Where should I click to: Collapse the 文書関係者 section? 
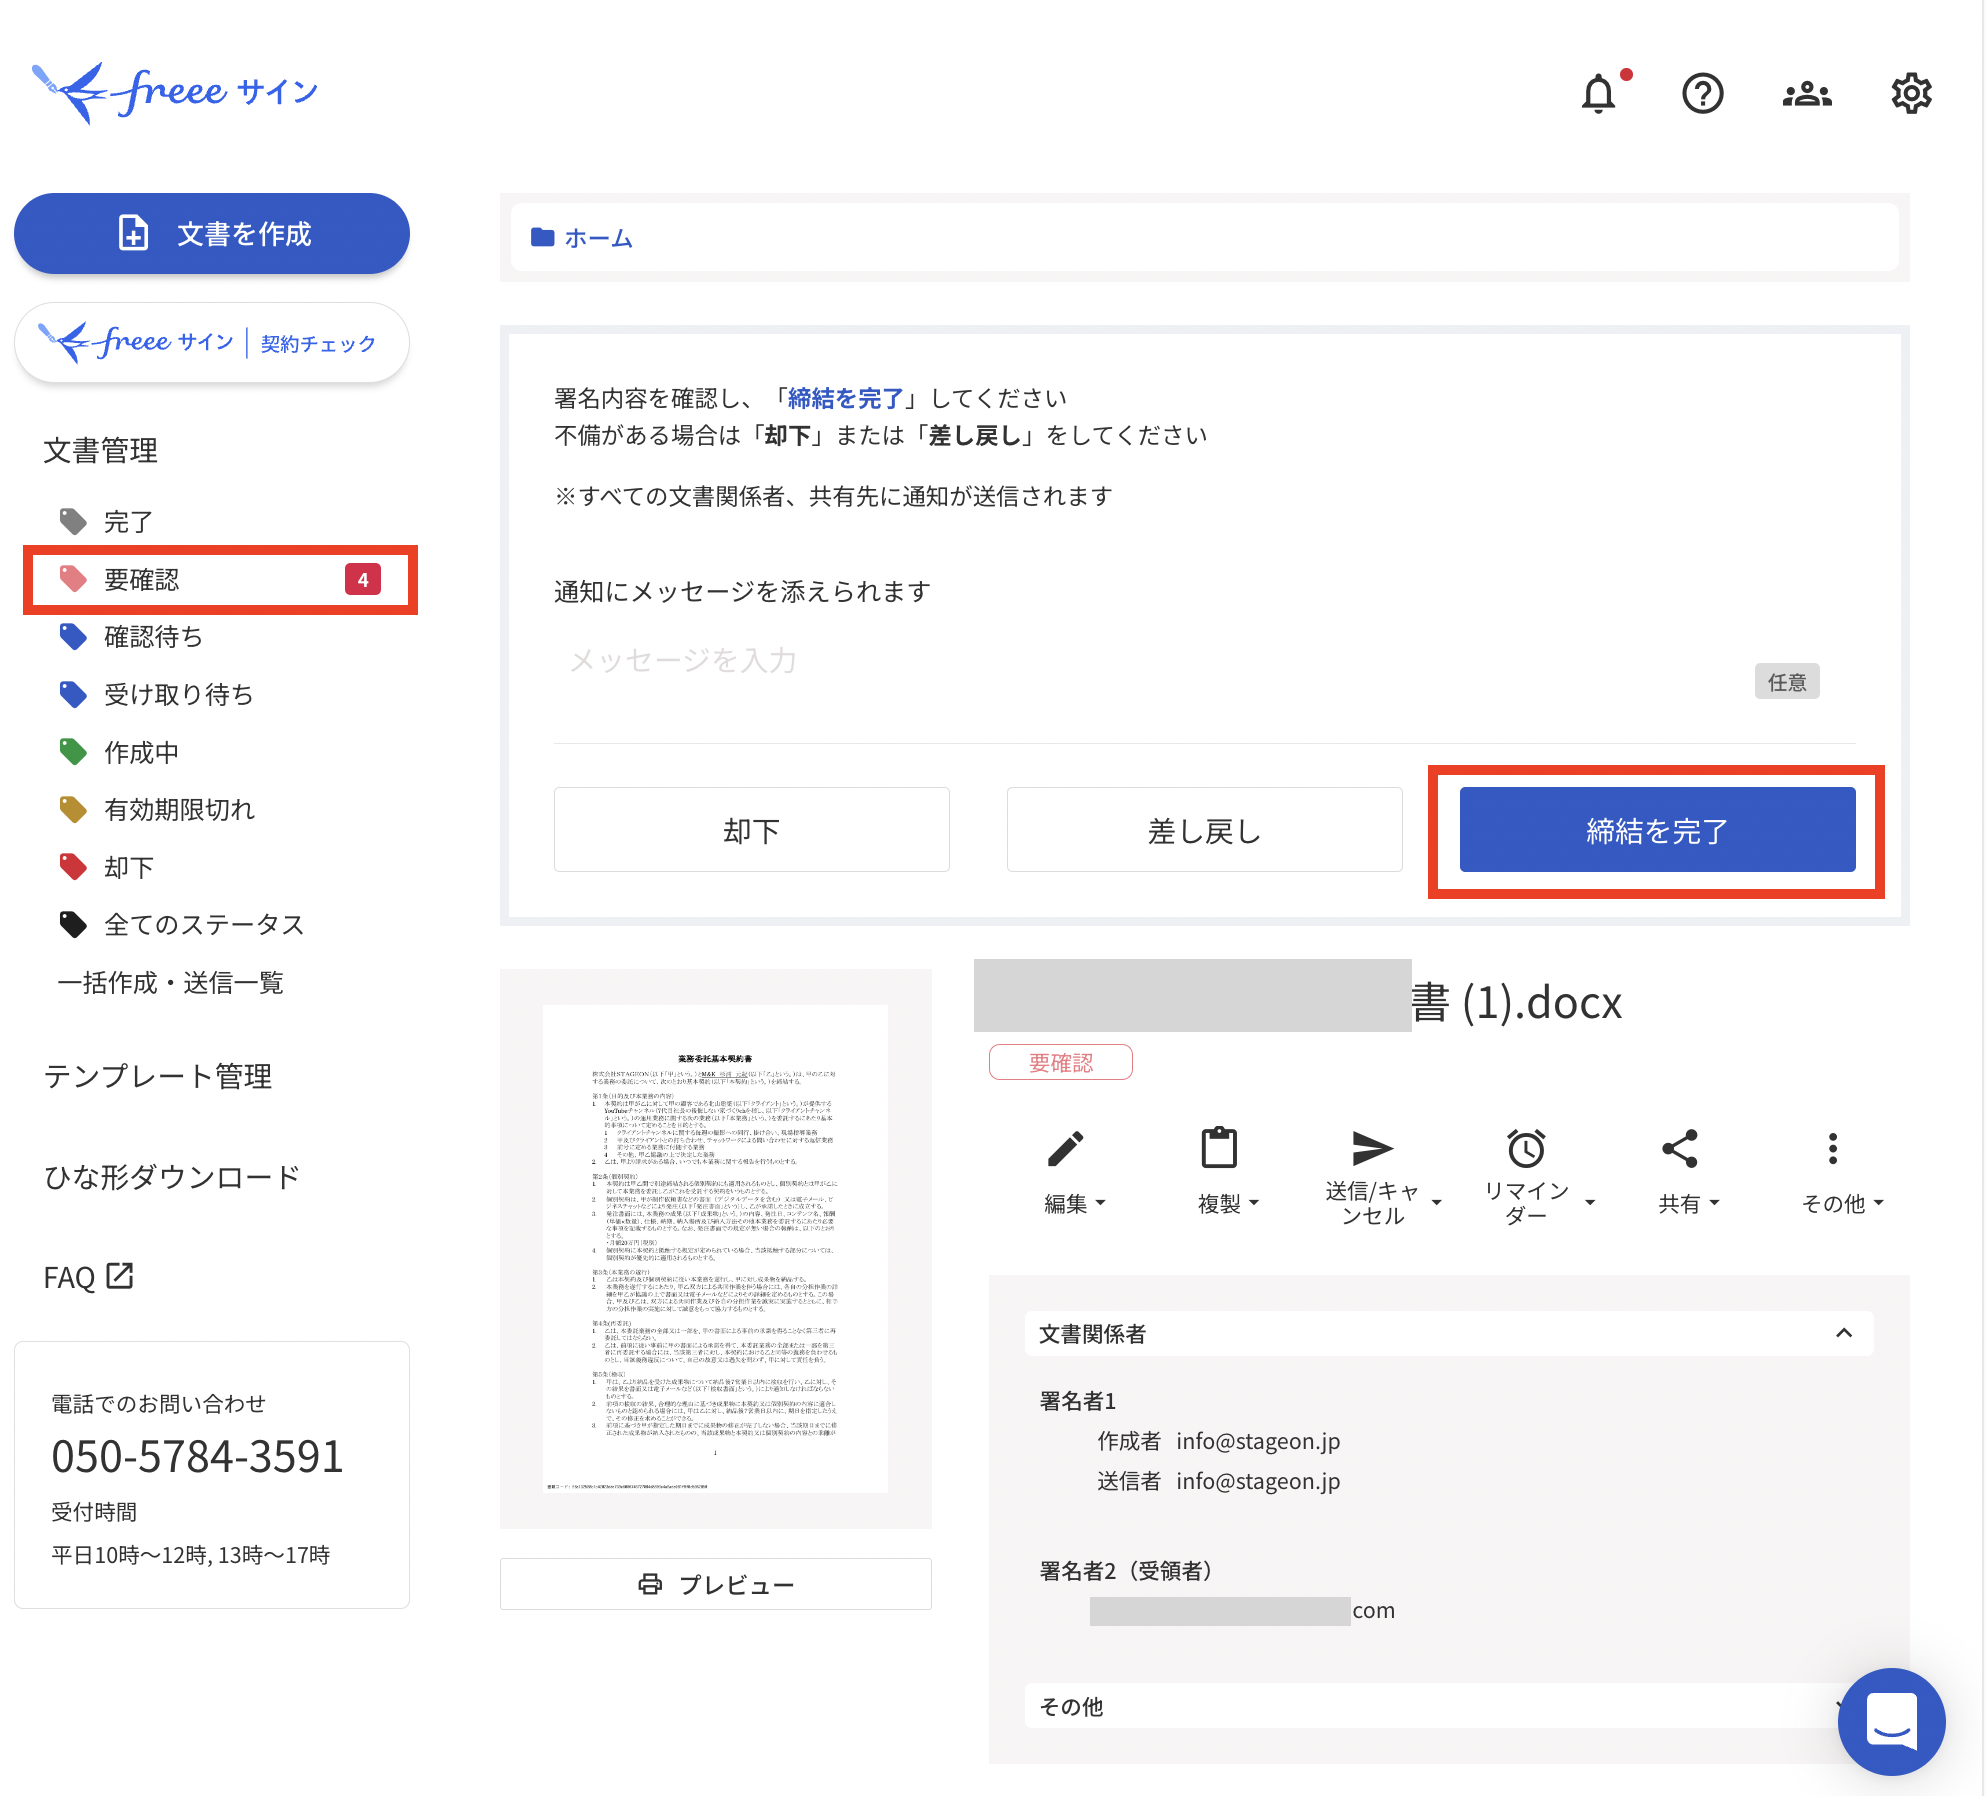coord(1844,1333)
